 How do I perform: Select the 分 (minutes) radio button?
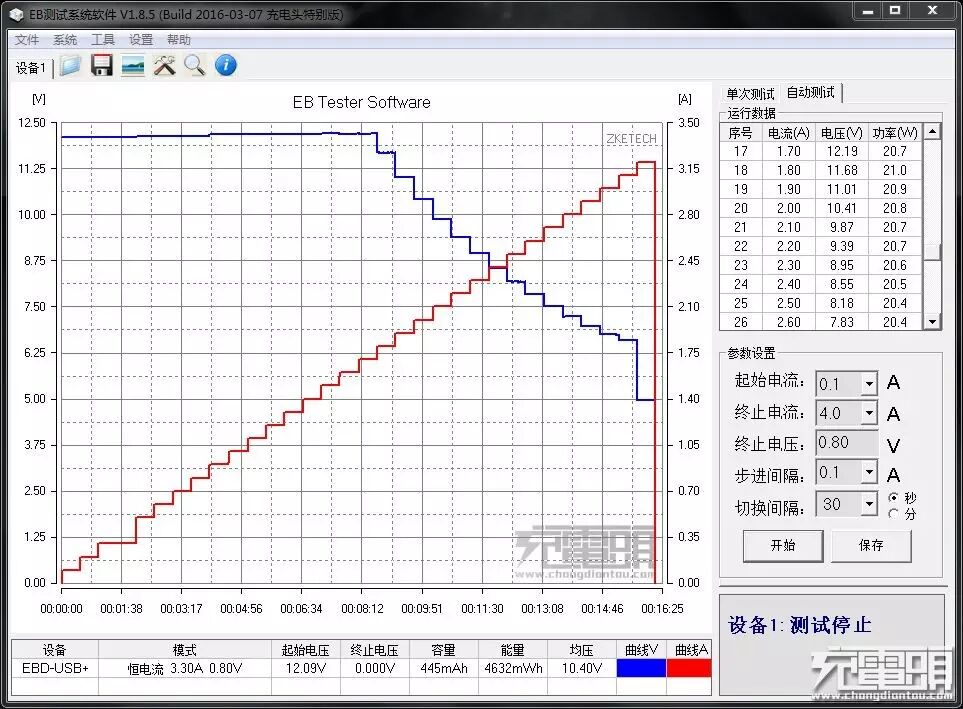pyautogui.click(x=893, y=514)
